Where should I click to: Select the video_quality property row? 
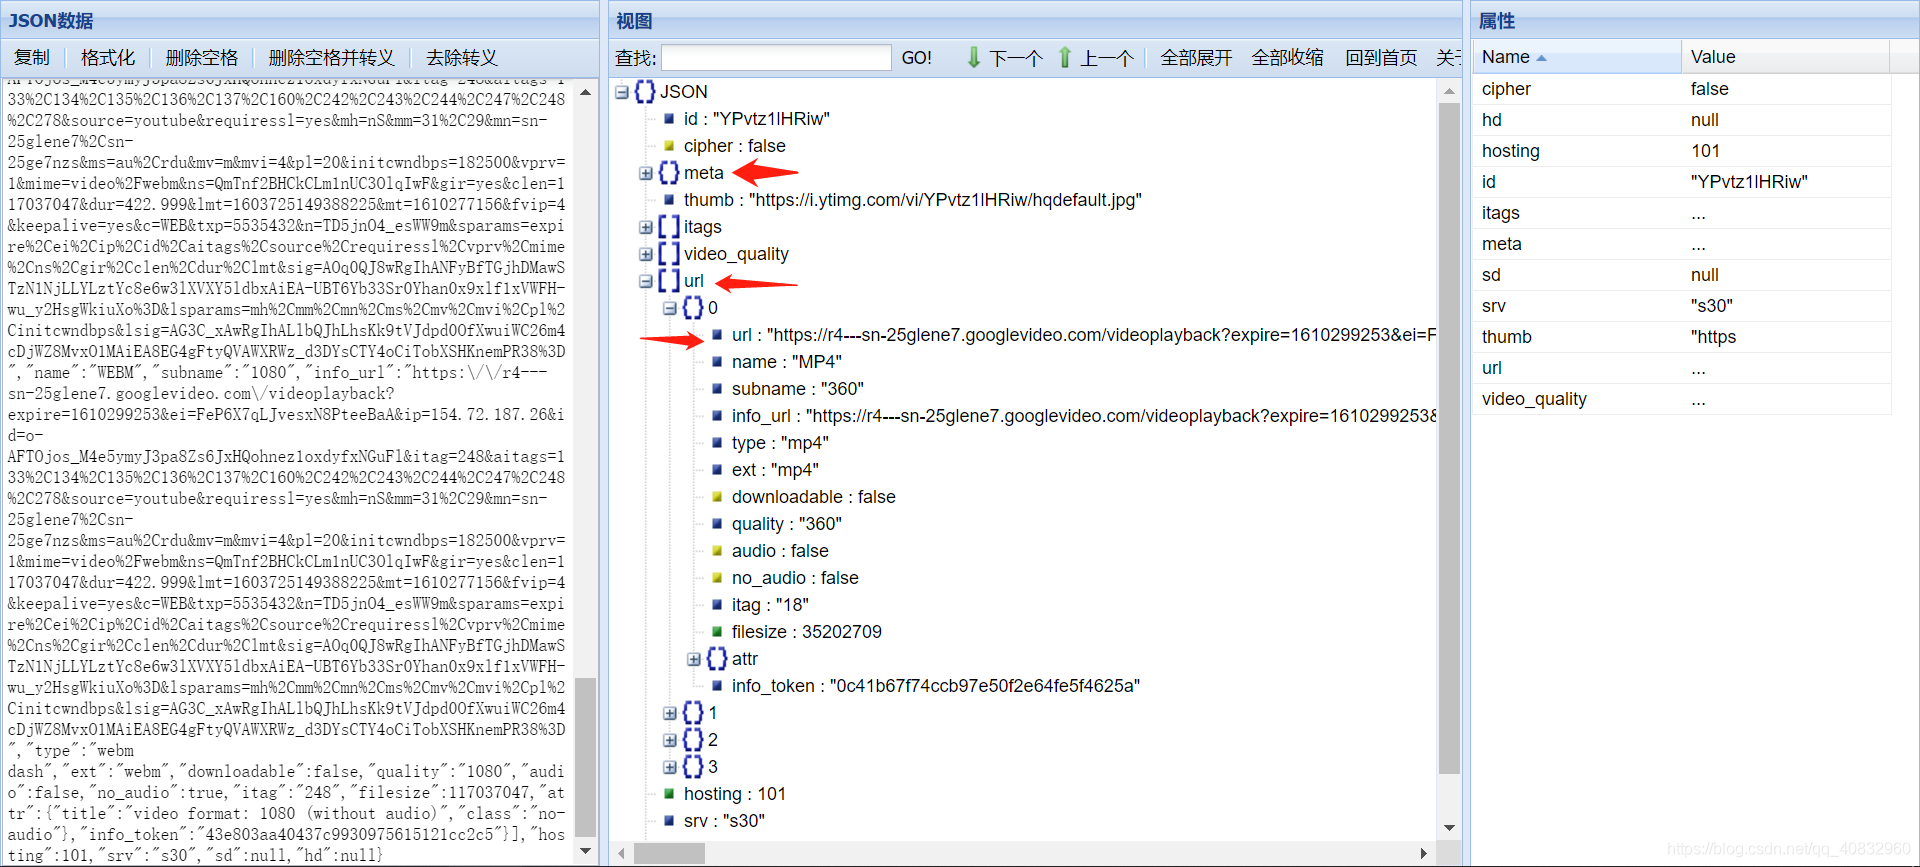point(1681,399)
